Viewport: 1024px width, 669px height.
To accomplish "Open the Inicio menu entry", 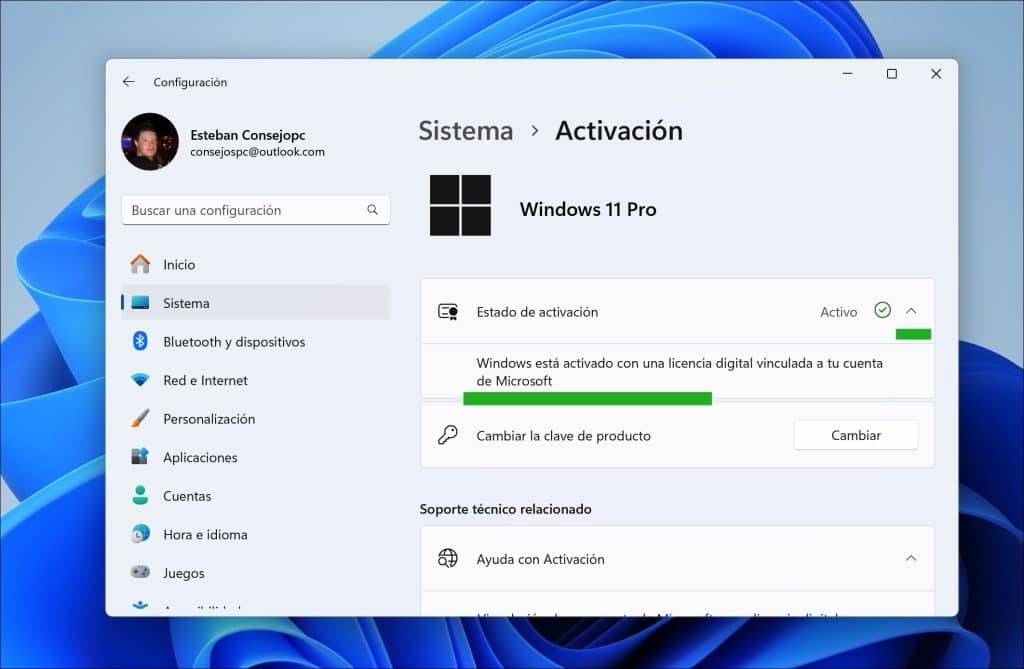I will pyautogui.click(x=256, y=264).
